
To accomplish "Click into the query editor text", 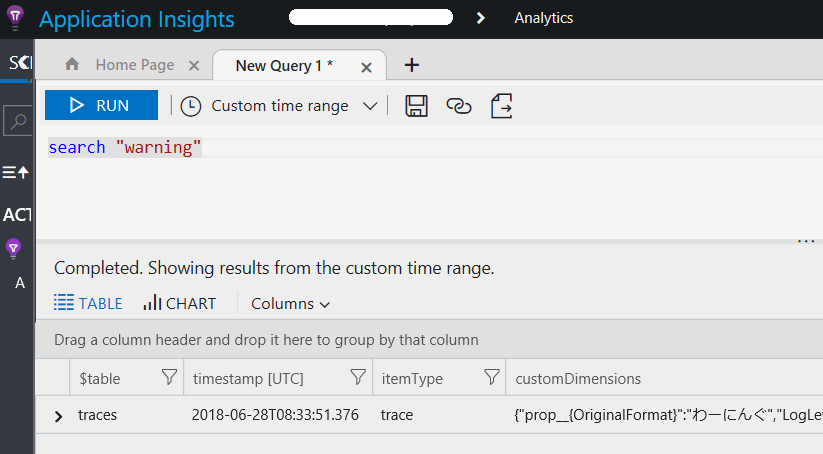I will [124, 147].
